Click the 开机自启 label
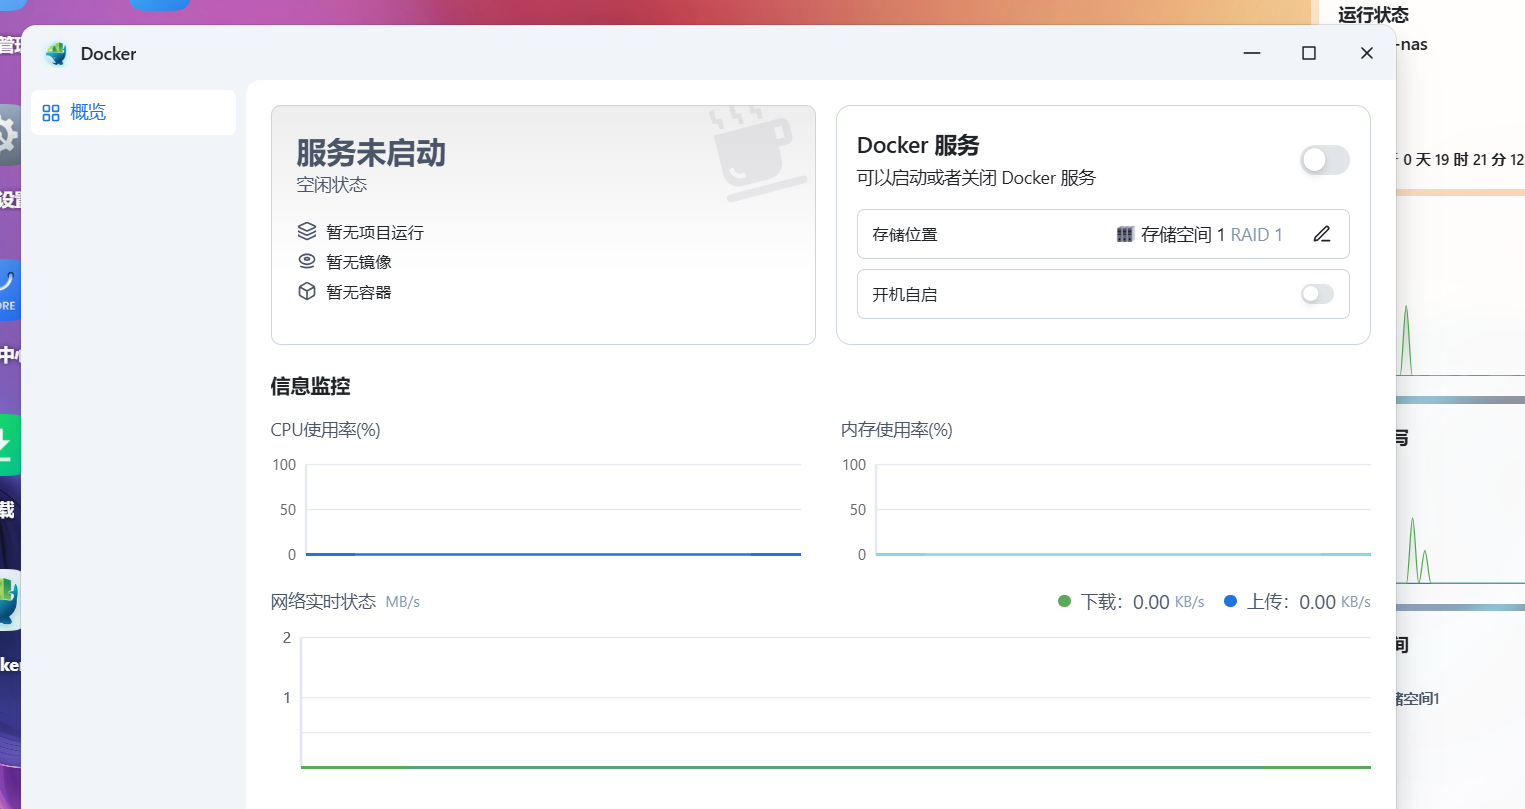Image resolution: width=1525 pixels, height=809 pixels. click(905, 295)
